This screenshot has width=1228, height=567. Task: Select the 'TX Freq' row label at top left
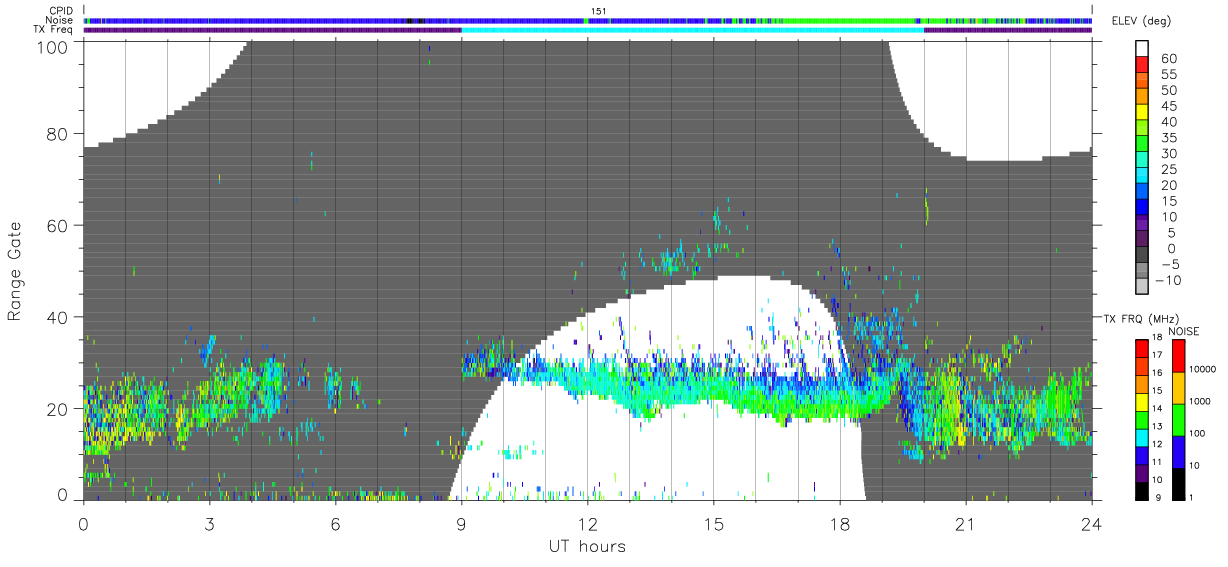pos(54,30)
